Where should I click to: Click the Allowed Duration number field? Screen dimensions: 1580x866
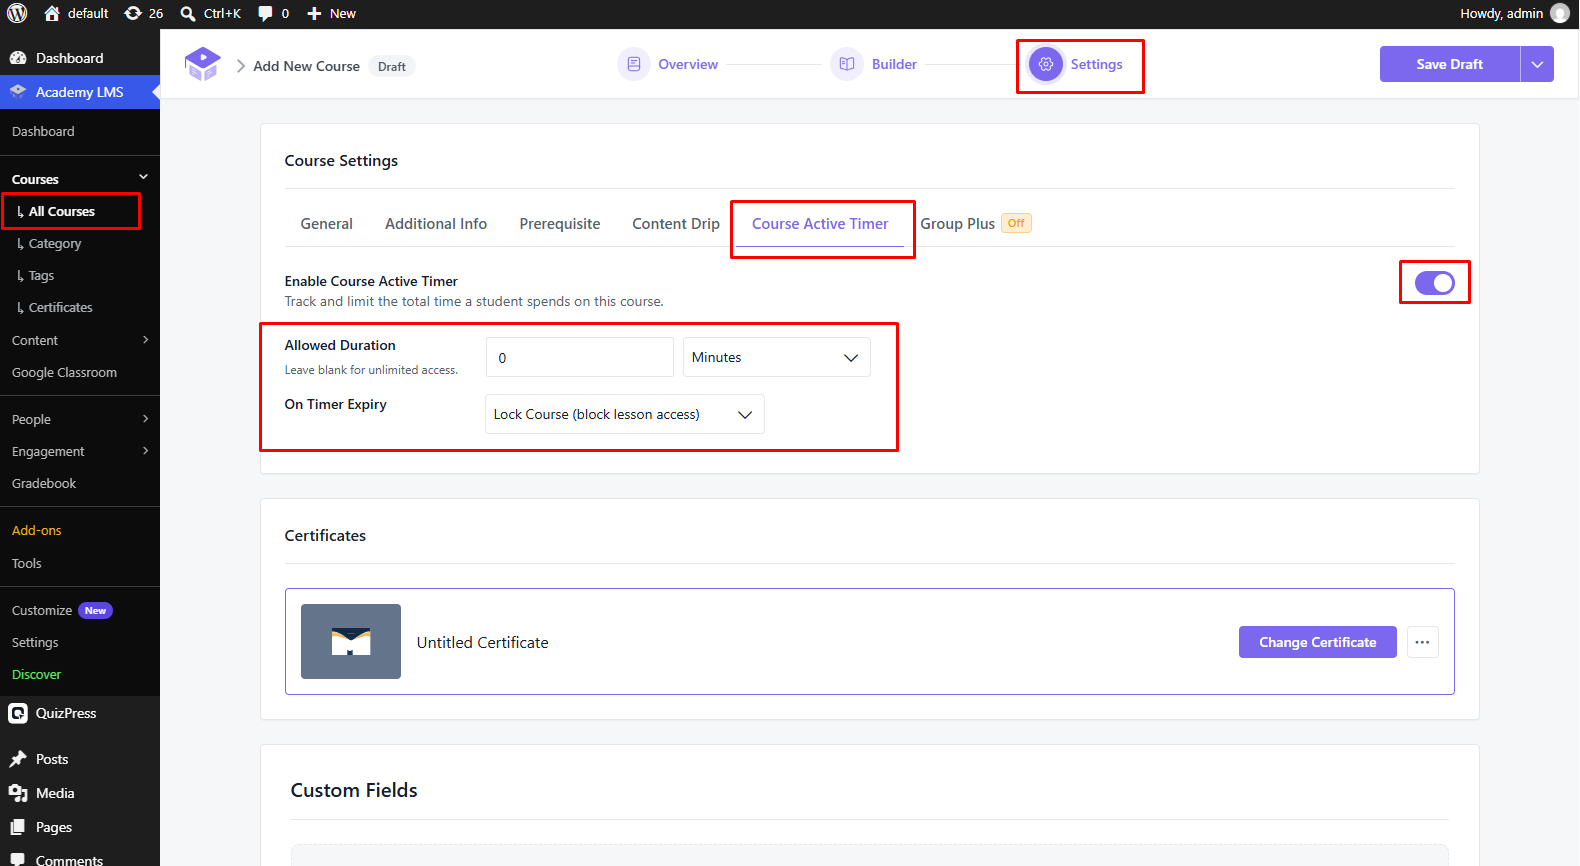point(580,357)
